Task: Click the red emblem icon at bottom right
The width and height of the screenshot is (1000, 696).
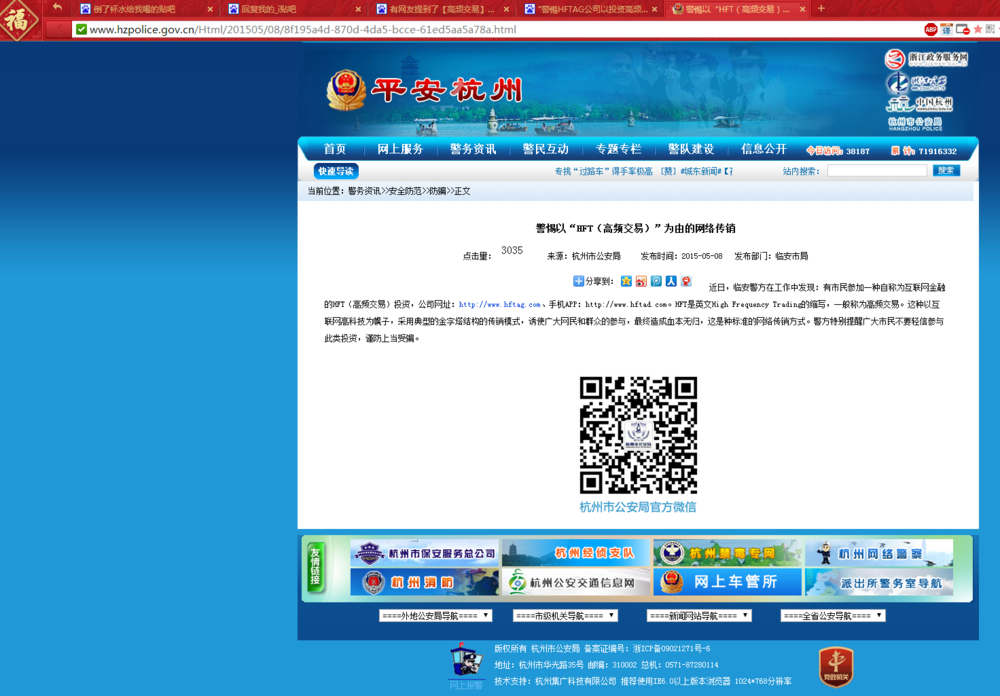Action: [x=838, y=666]
